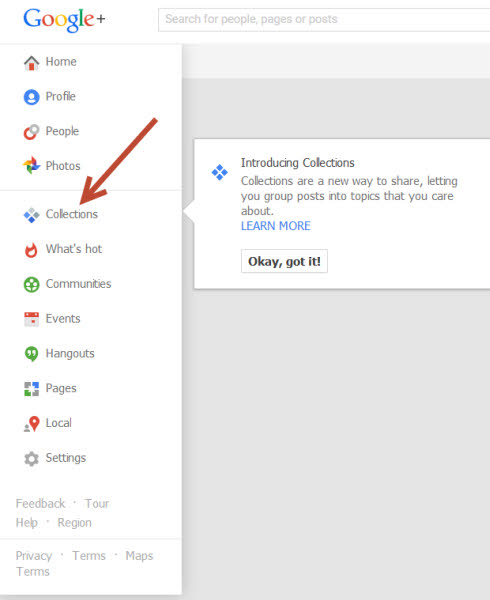Open the Events calendar icon
This screenshot has width=490, height=600.
31,319
